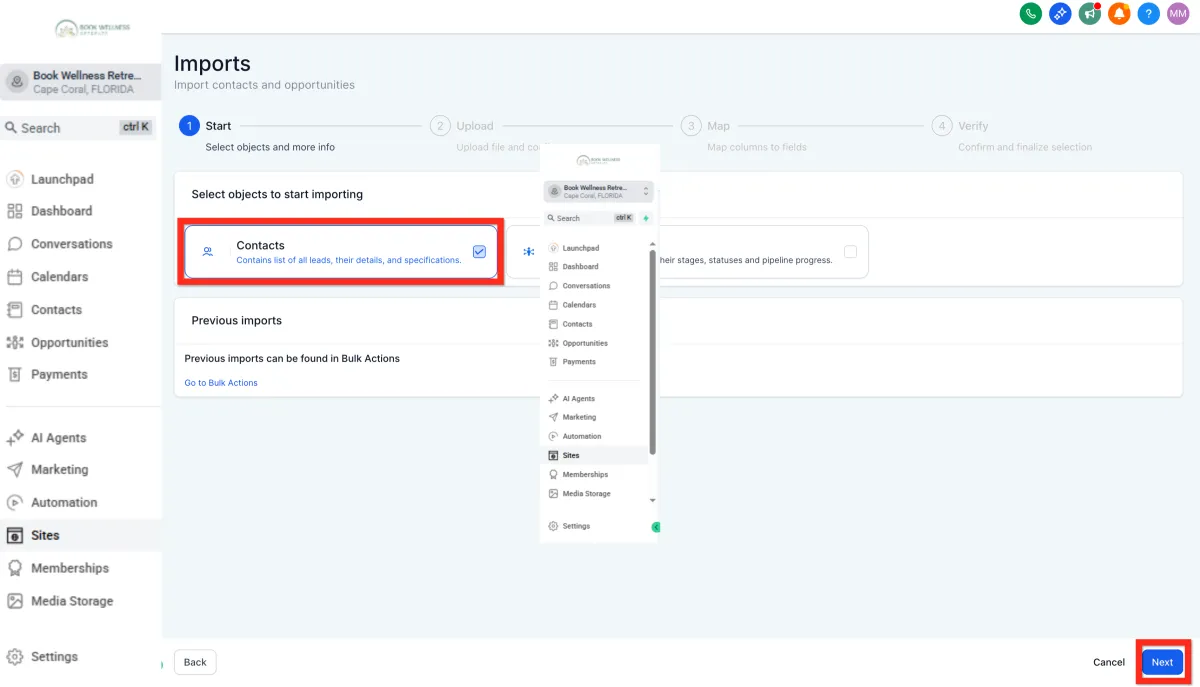
Task: Click the floating panel vertical scrollbar thumb
Action: (653, 351)
